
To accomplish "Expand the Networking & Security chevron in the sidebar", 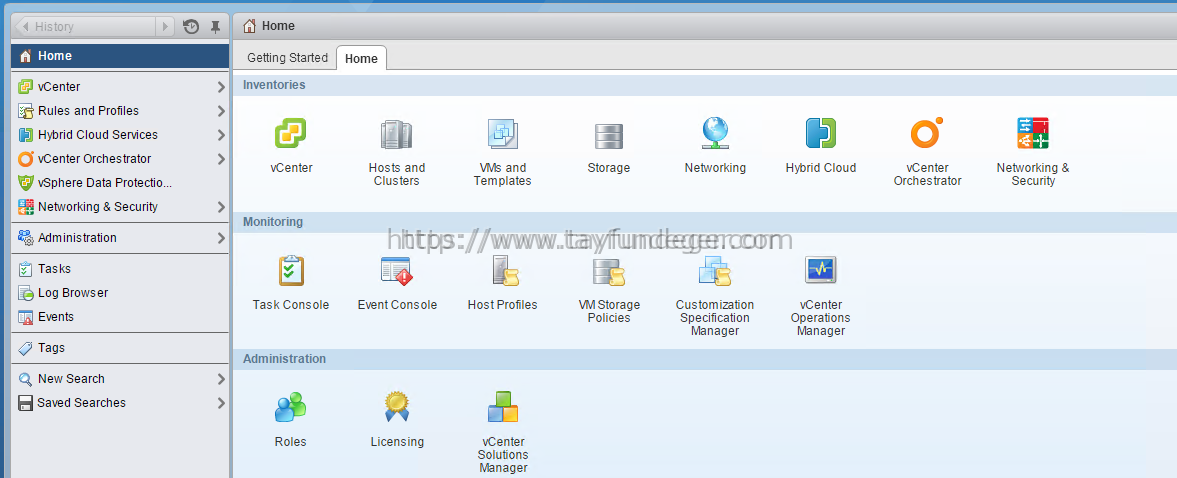I will click(x=221, y=207).
